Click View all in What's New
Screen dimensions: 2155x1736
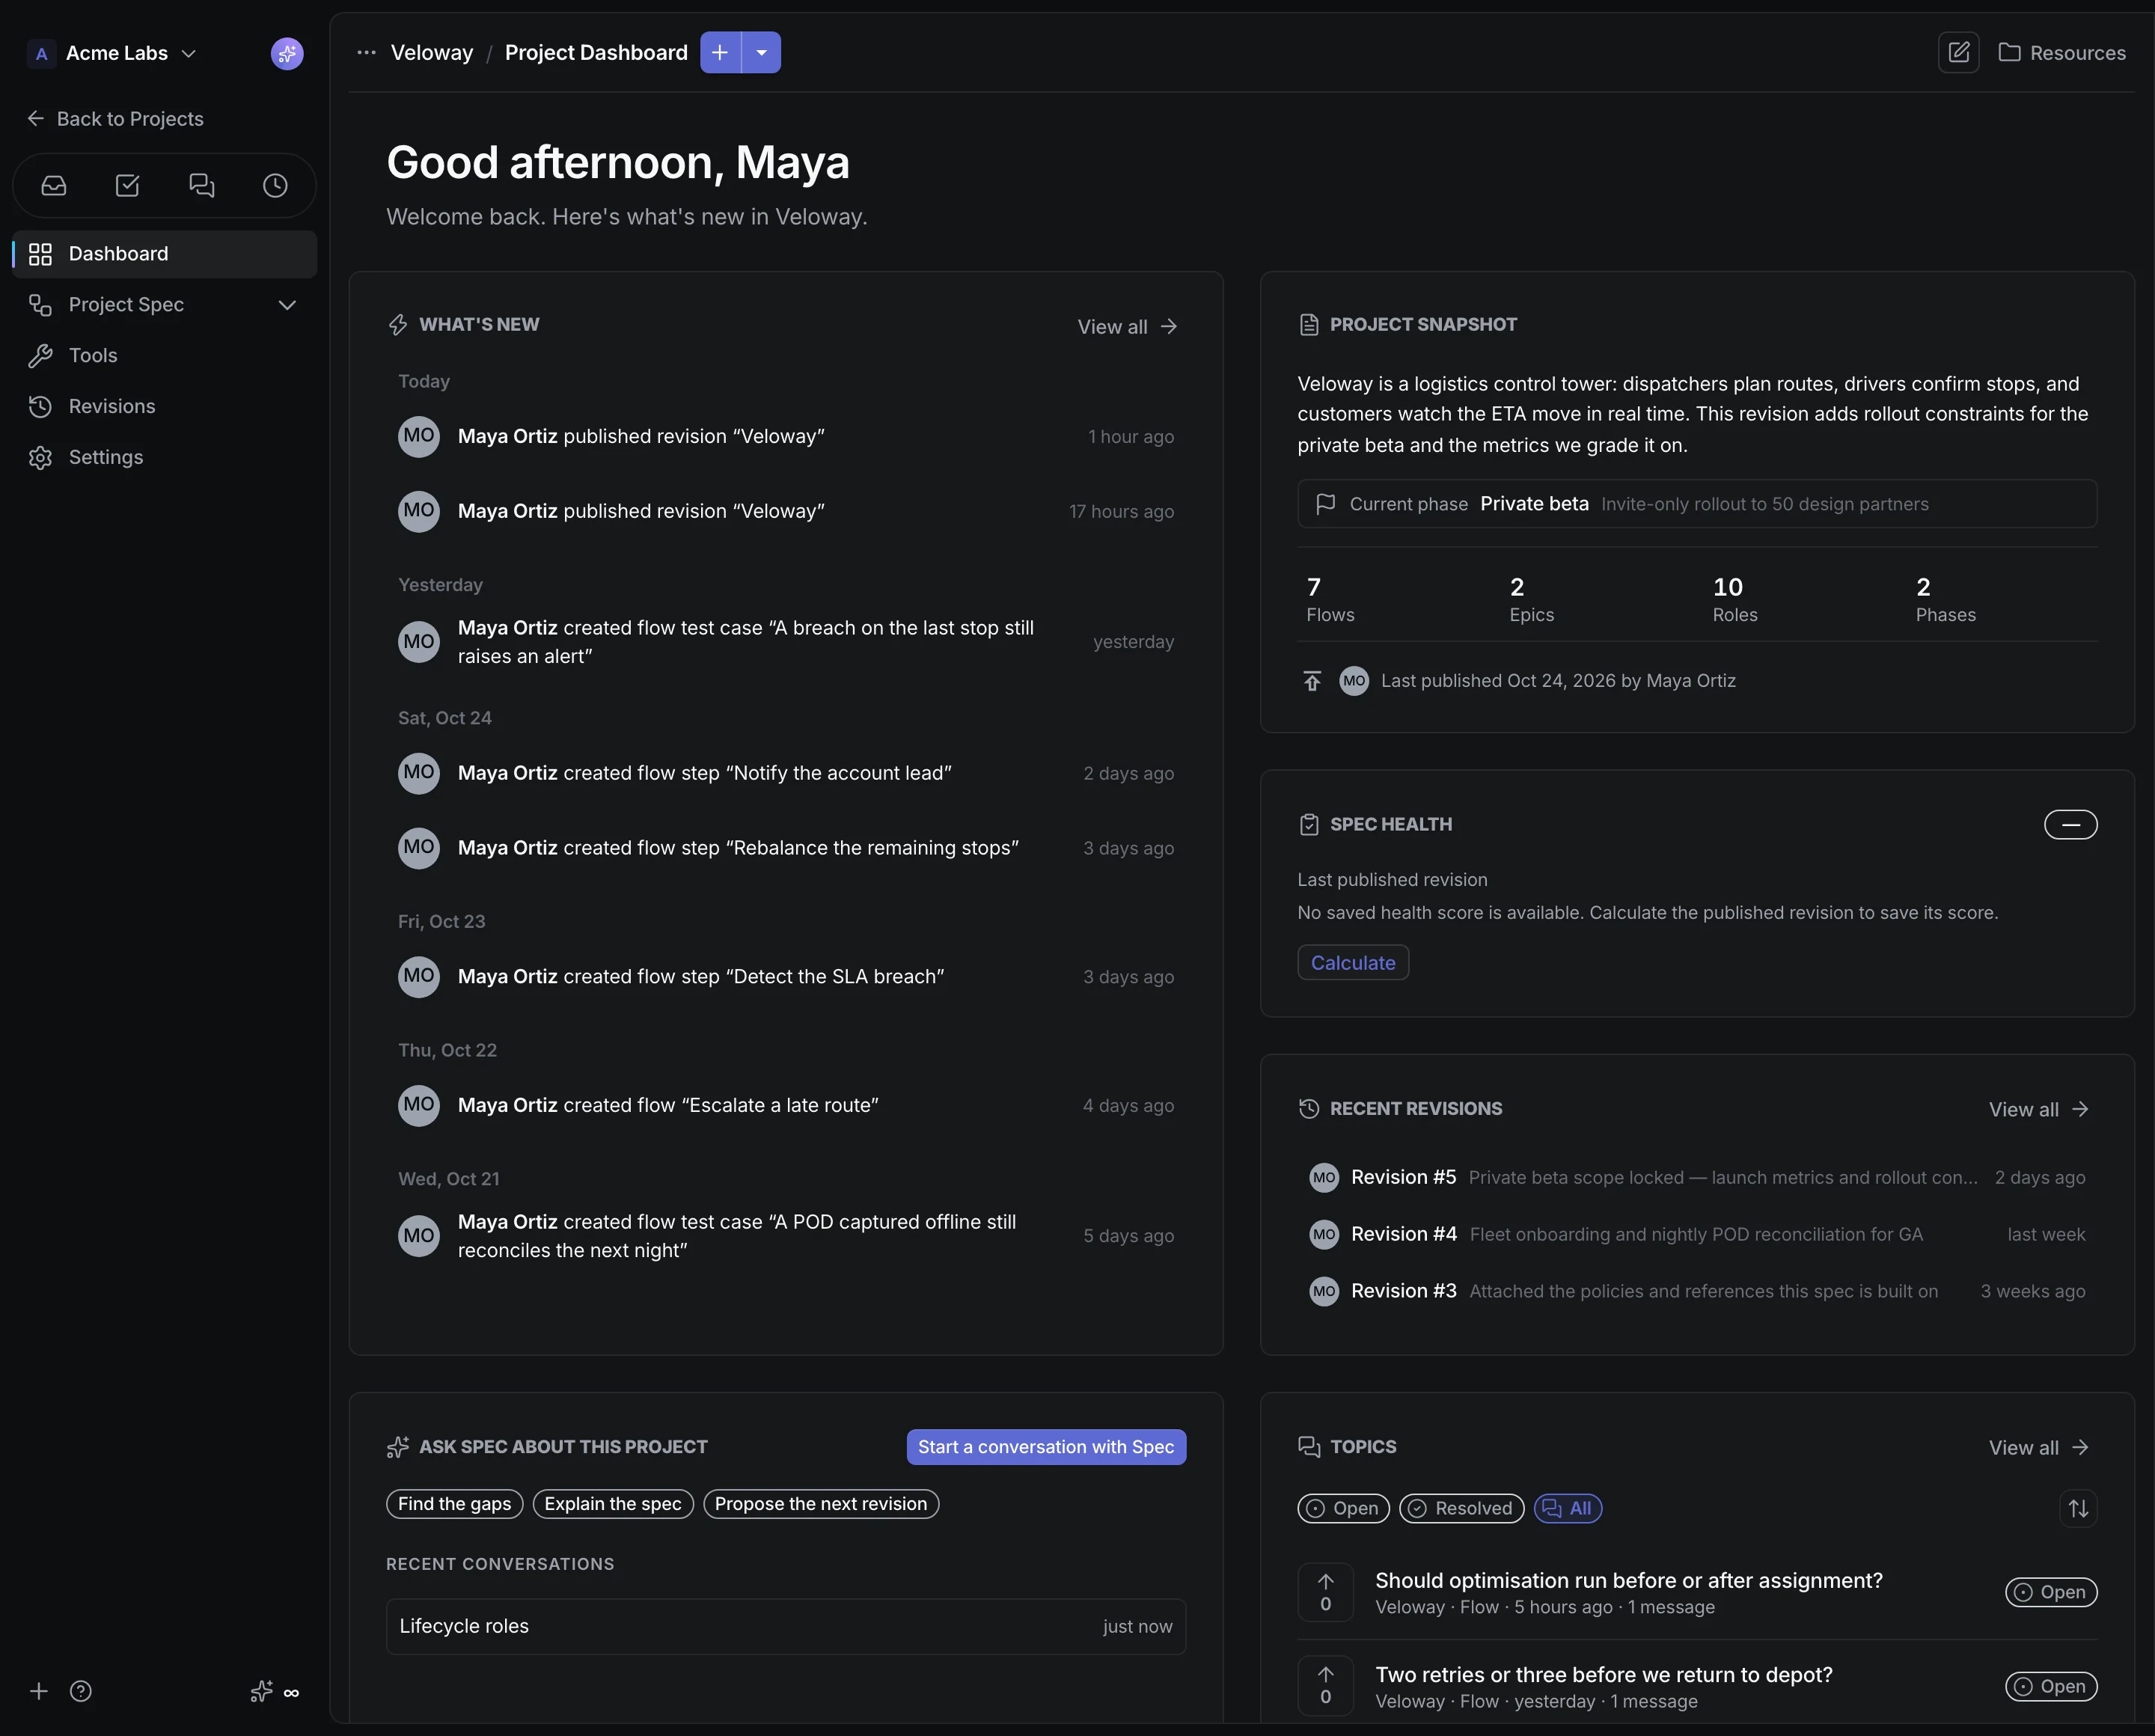pos(1128,327)
